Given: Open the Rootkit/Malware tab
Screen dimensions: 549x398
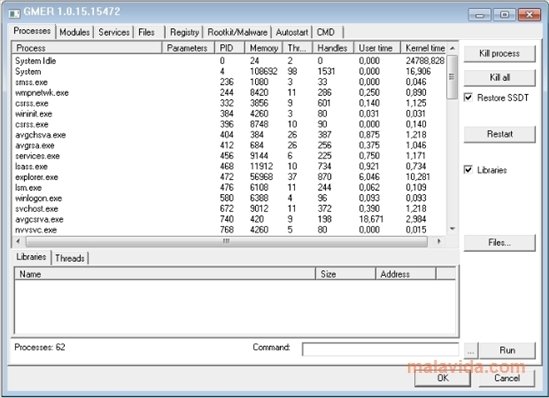Looking at the screenshot, I should click(237, 32).
